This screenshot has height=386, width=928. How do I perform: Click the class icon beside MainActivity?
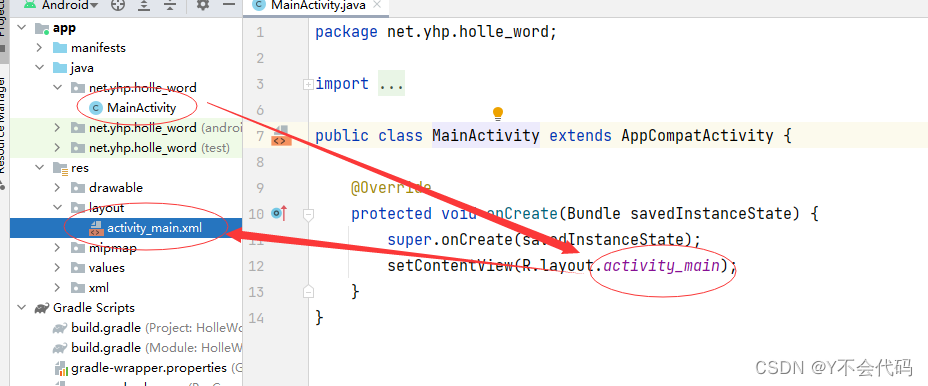click(95, 108)
